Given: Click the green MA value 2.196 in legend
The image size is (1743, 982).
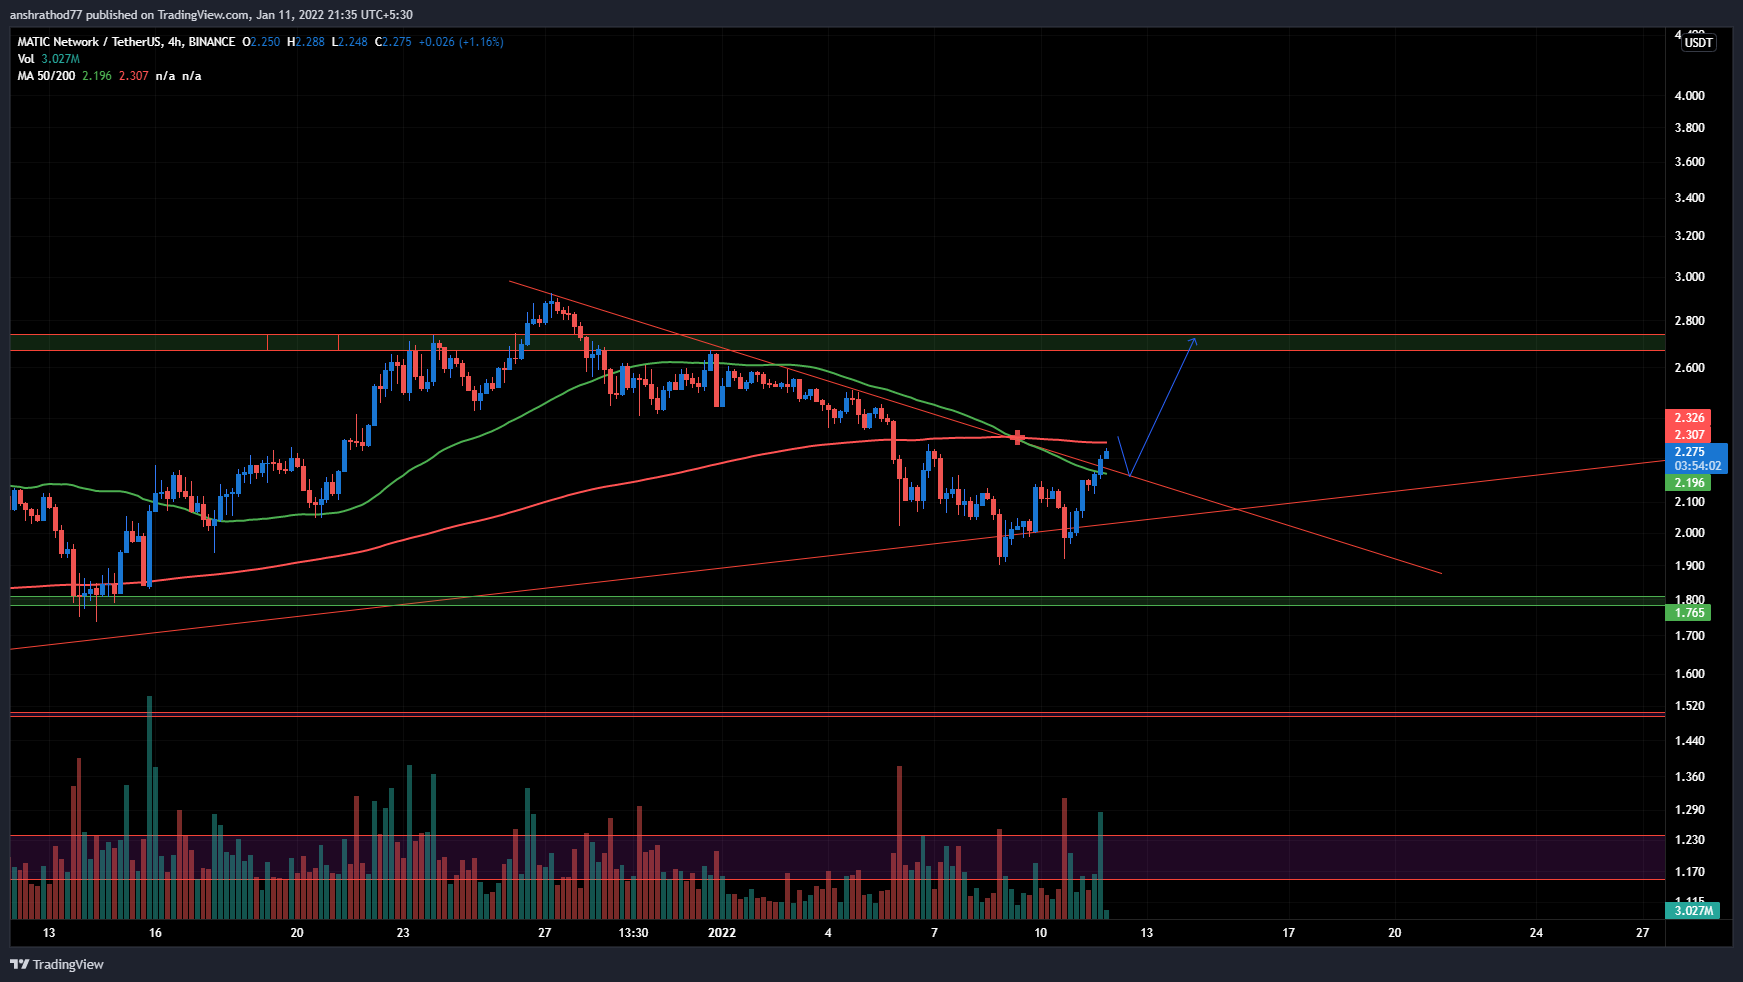Looking at the screenshot, I should [97, 76].
